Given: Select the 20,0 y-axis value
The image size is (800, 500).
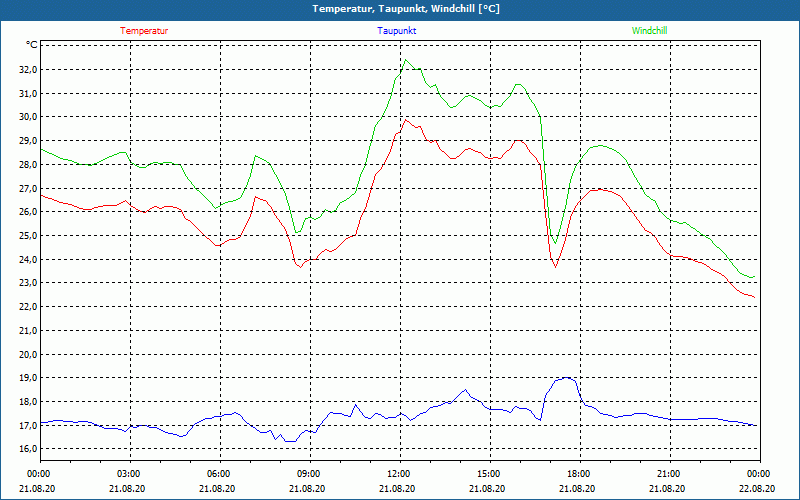Looking at the screenshot, I should 29,354.
